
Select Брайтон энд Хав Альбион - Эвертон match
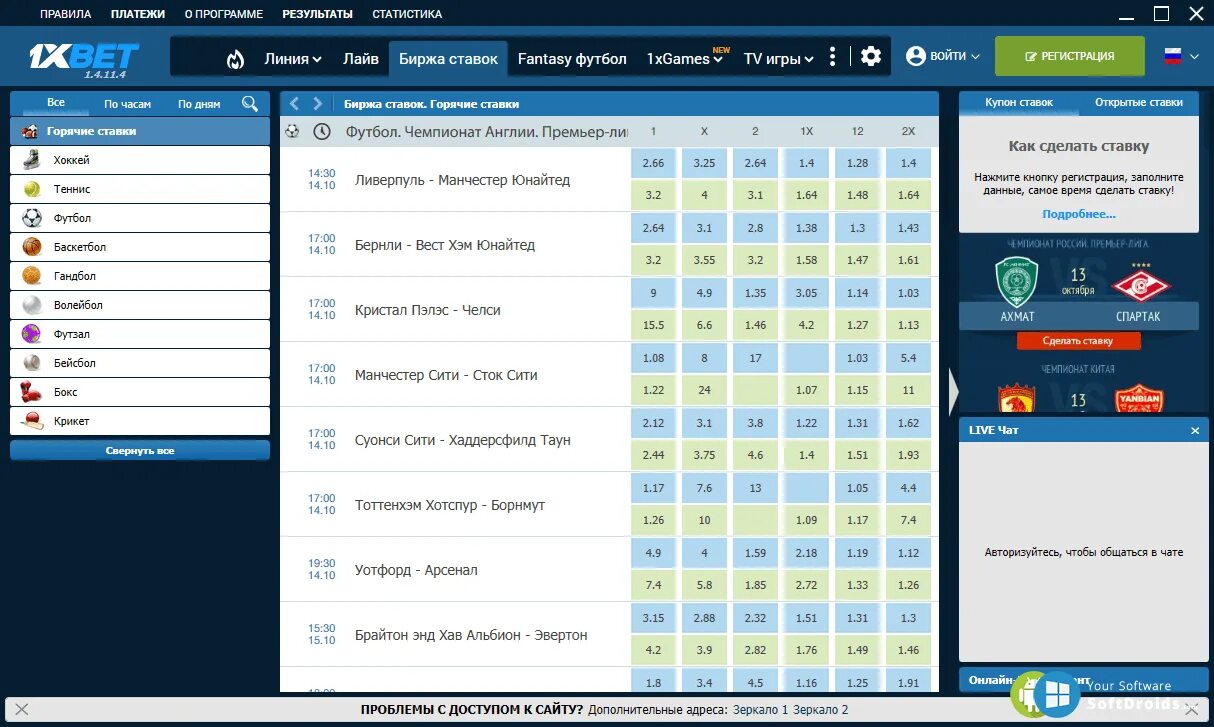pyautogui.click(x=471, y=635)
